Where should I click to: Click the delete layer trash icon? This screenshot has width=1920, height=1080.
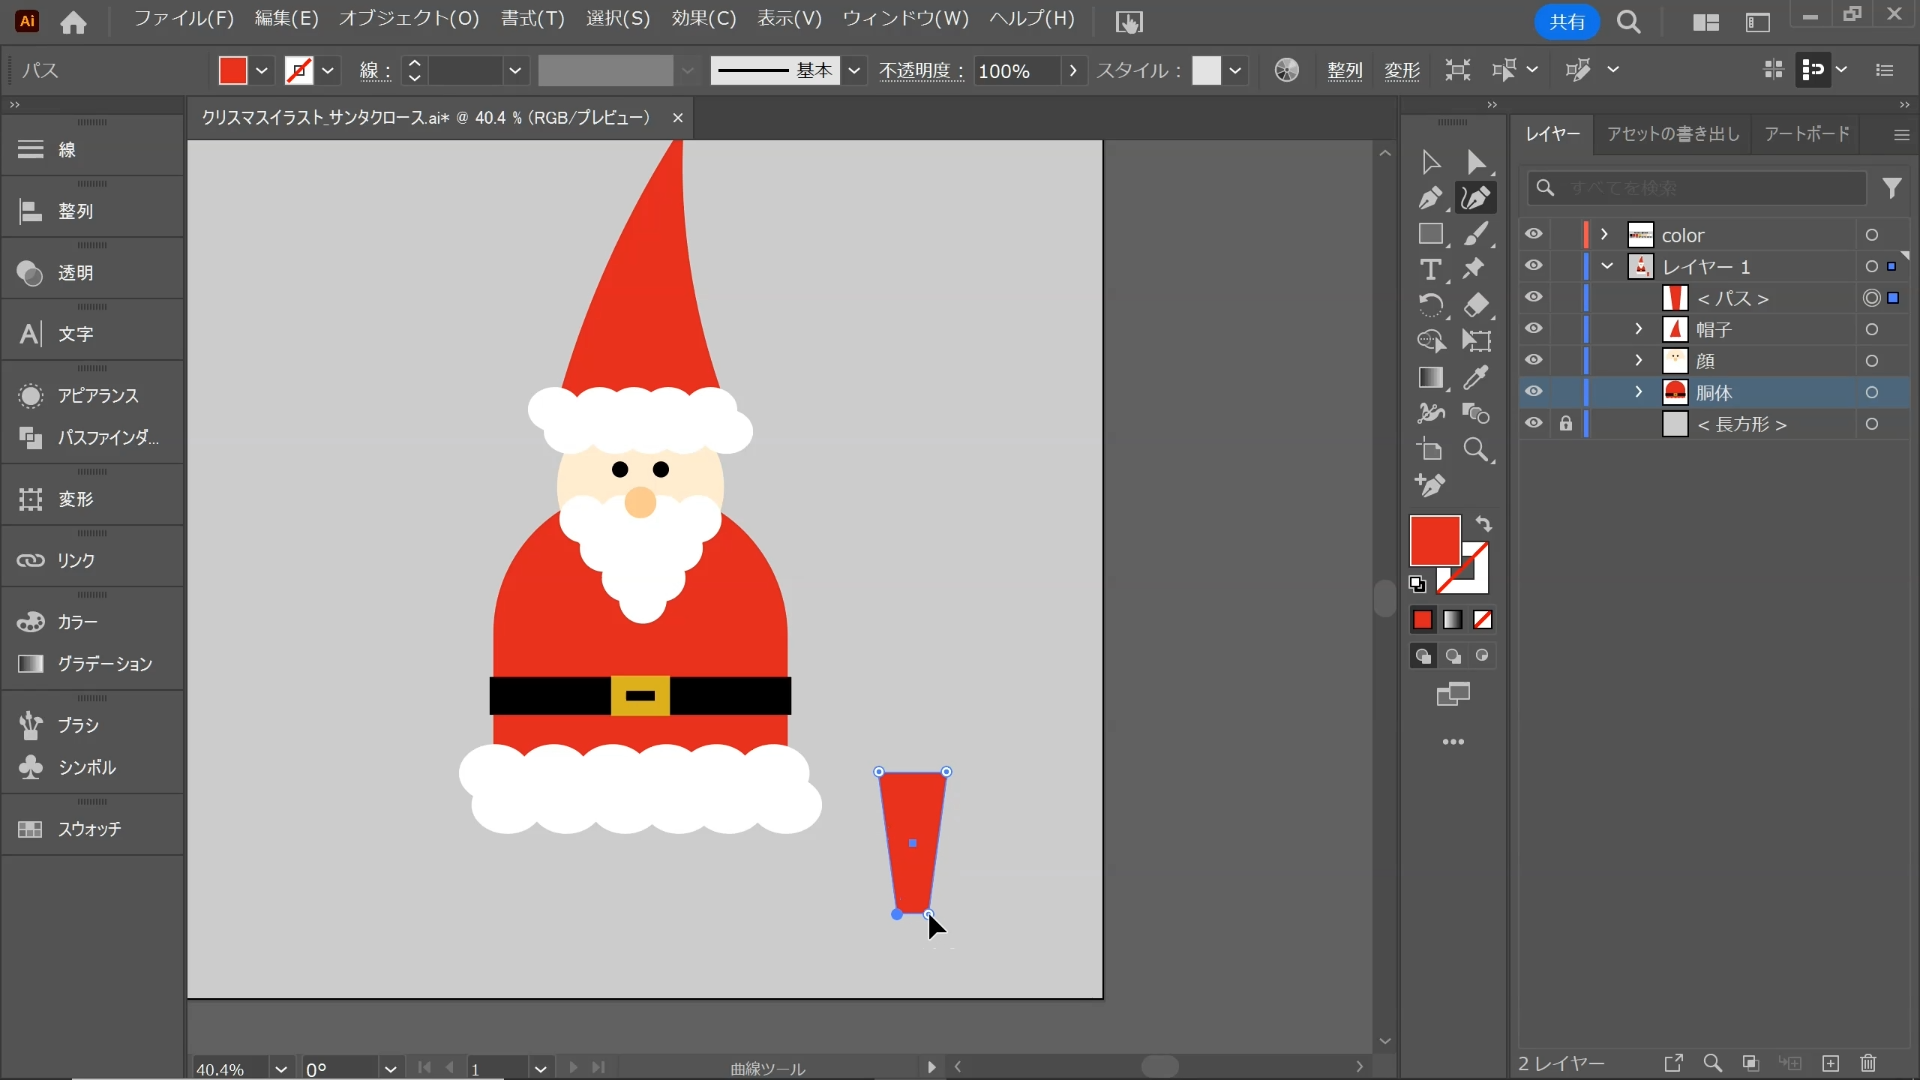pos(1868,1063)
